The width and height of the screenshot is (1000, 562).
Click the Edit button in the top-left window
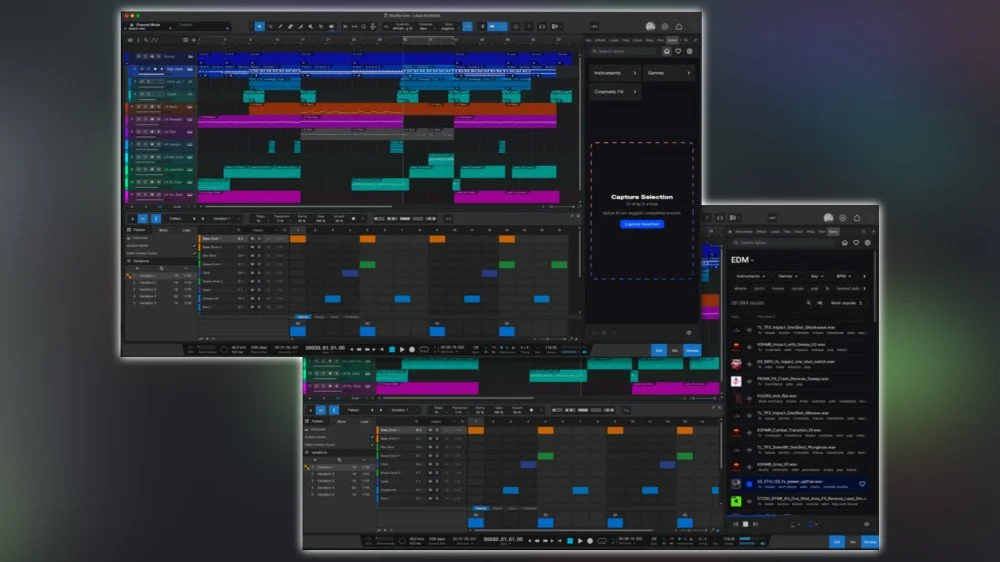(659, 350)
